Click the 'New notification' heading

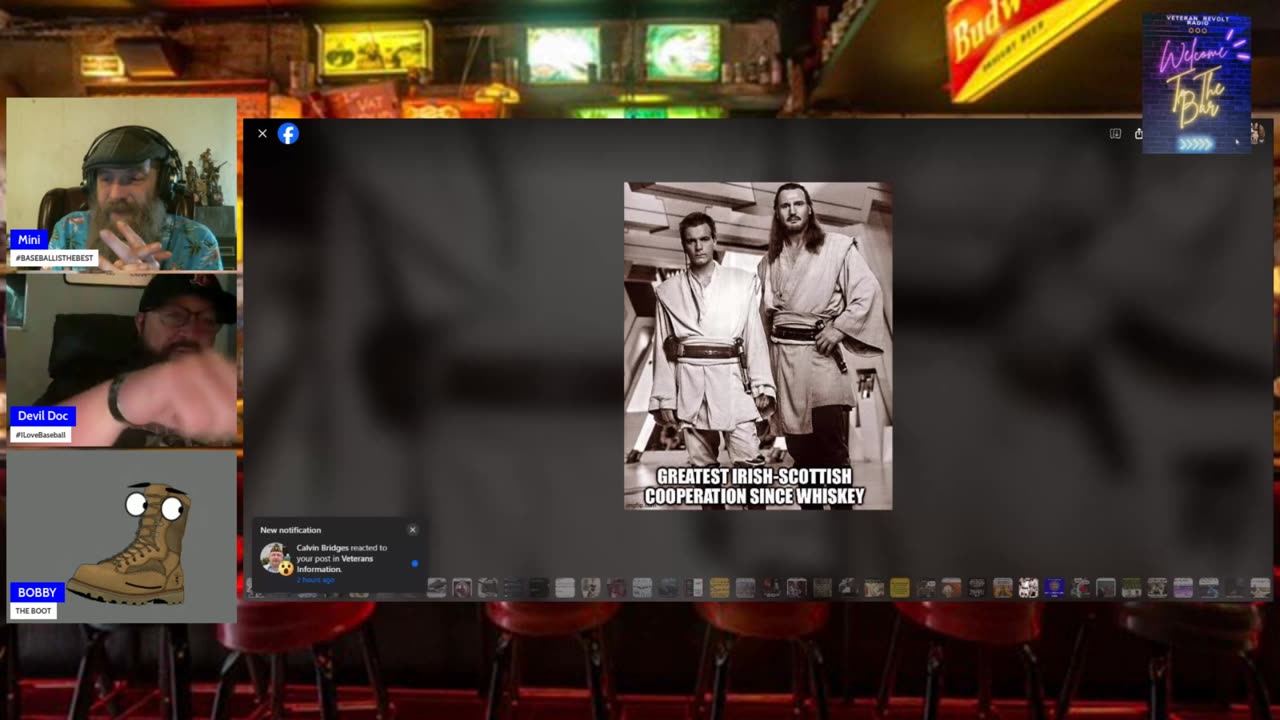pos(290,530)
